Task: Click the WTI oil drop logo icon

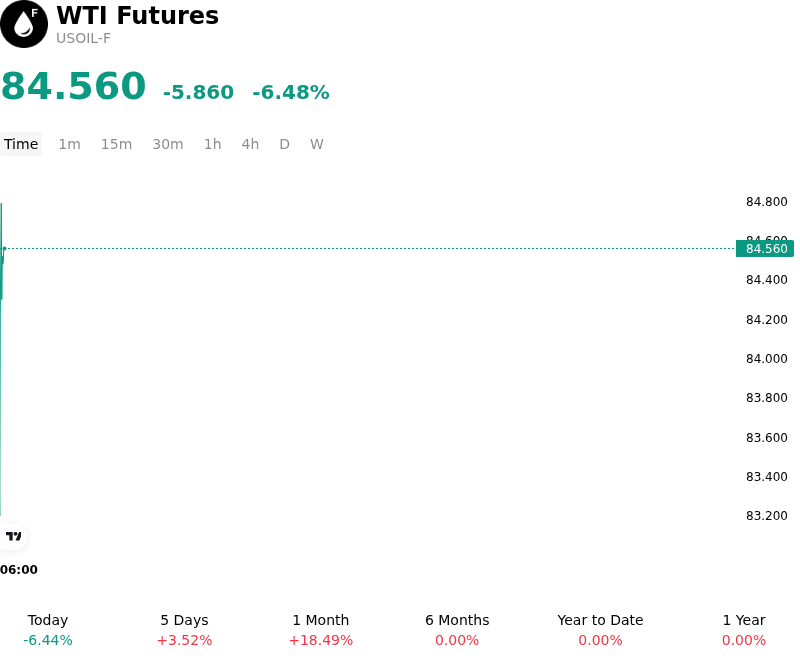Action: (24, 24)
